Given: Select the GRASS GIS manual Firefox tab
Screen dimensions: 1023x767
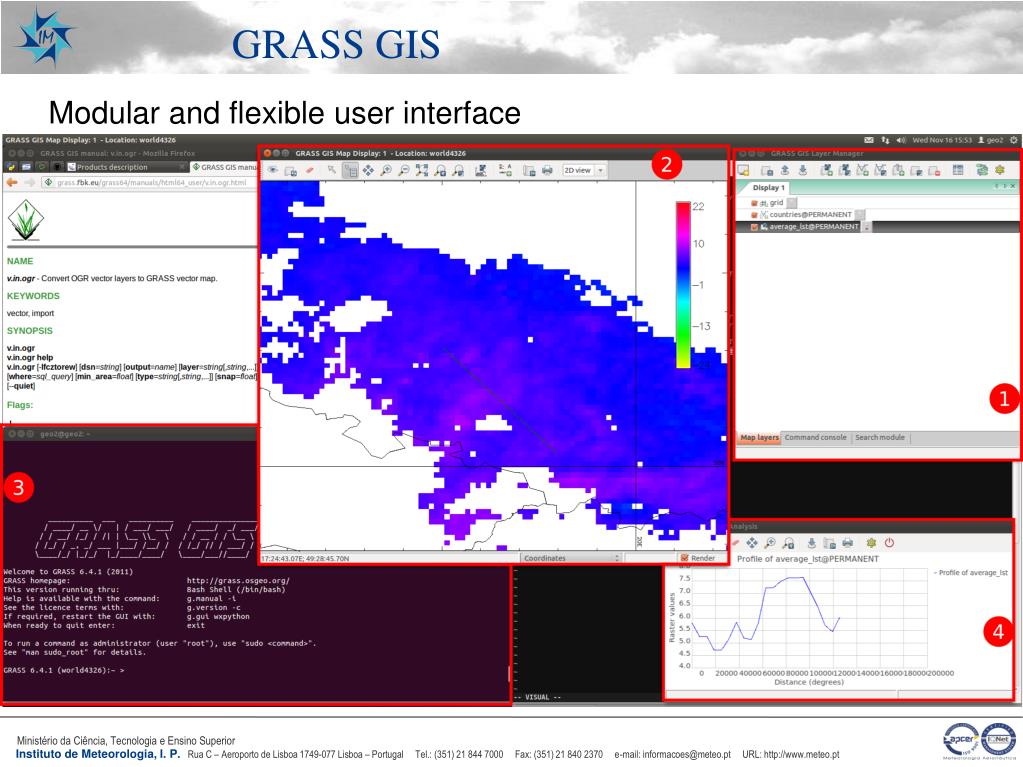Looking at the screenshot, I should (224, 168).
